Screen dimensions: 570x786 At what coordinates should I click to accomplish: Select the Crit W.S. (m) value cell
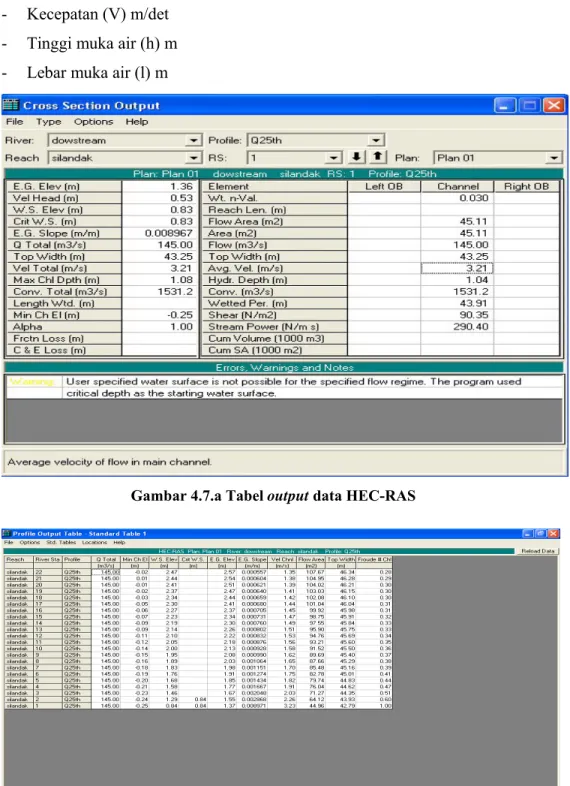click(160, 221)
